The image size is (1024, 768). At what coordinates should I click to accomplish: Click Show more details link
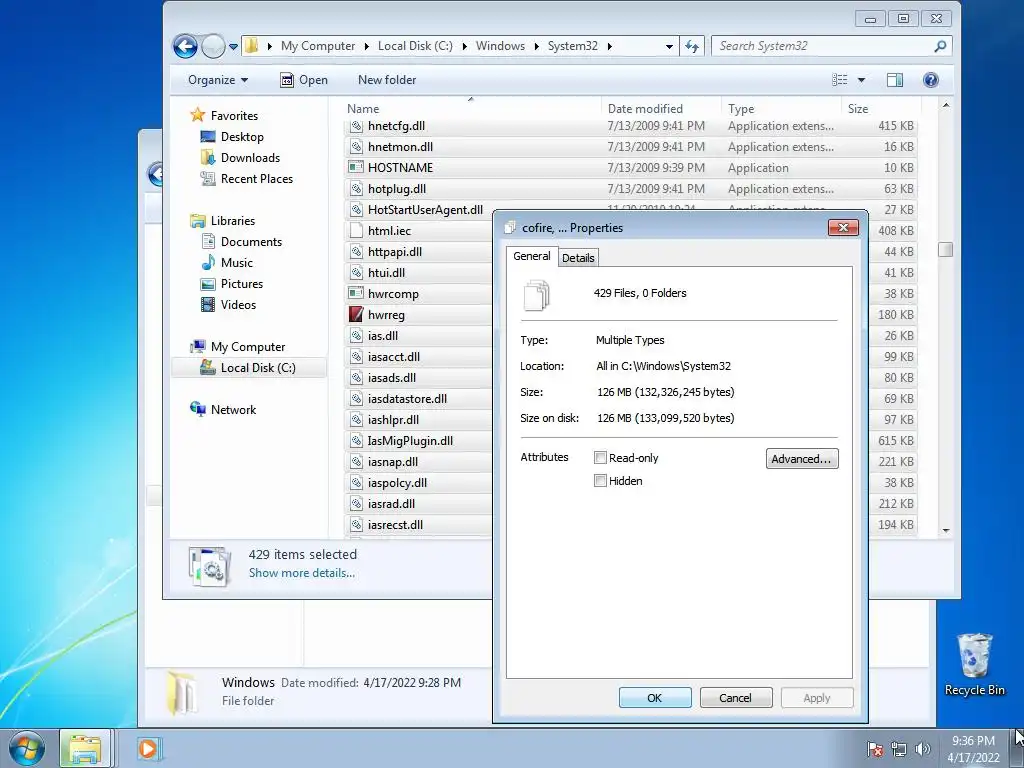click(302, 573)
